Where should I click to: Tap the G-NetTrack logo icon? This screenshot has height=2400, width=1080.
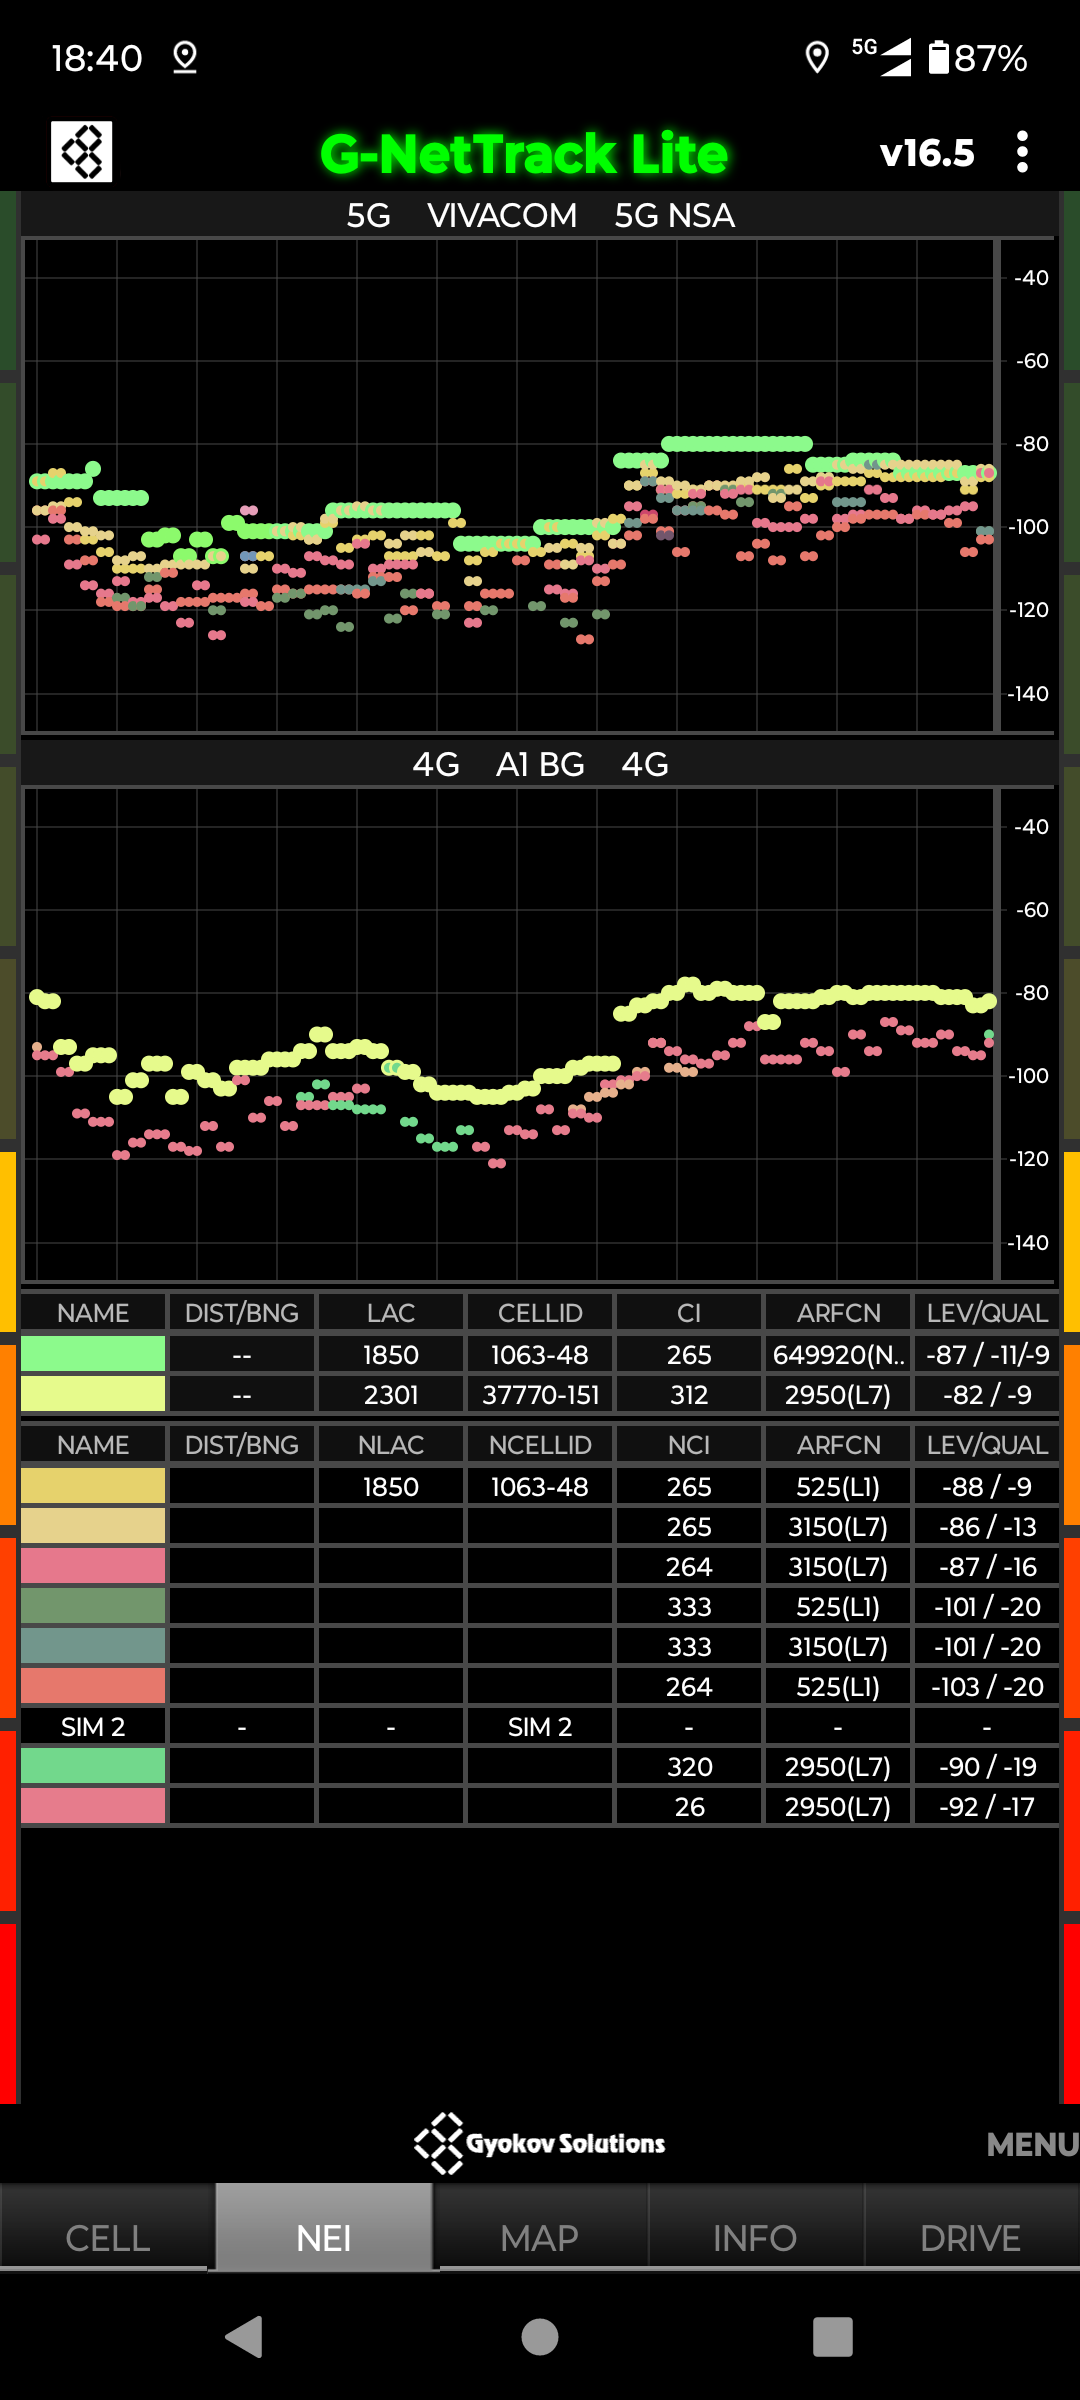(81, 152)
